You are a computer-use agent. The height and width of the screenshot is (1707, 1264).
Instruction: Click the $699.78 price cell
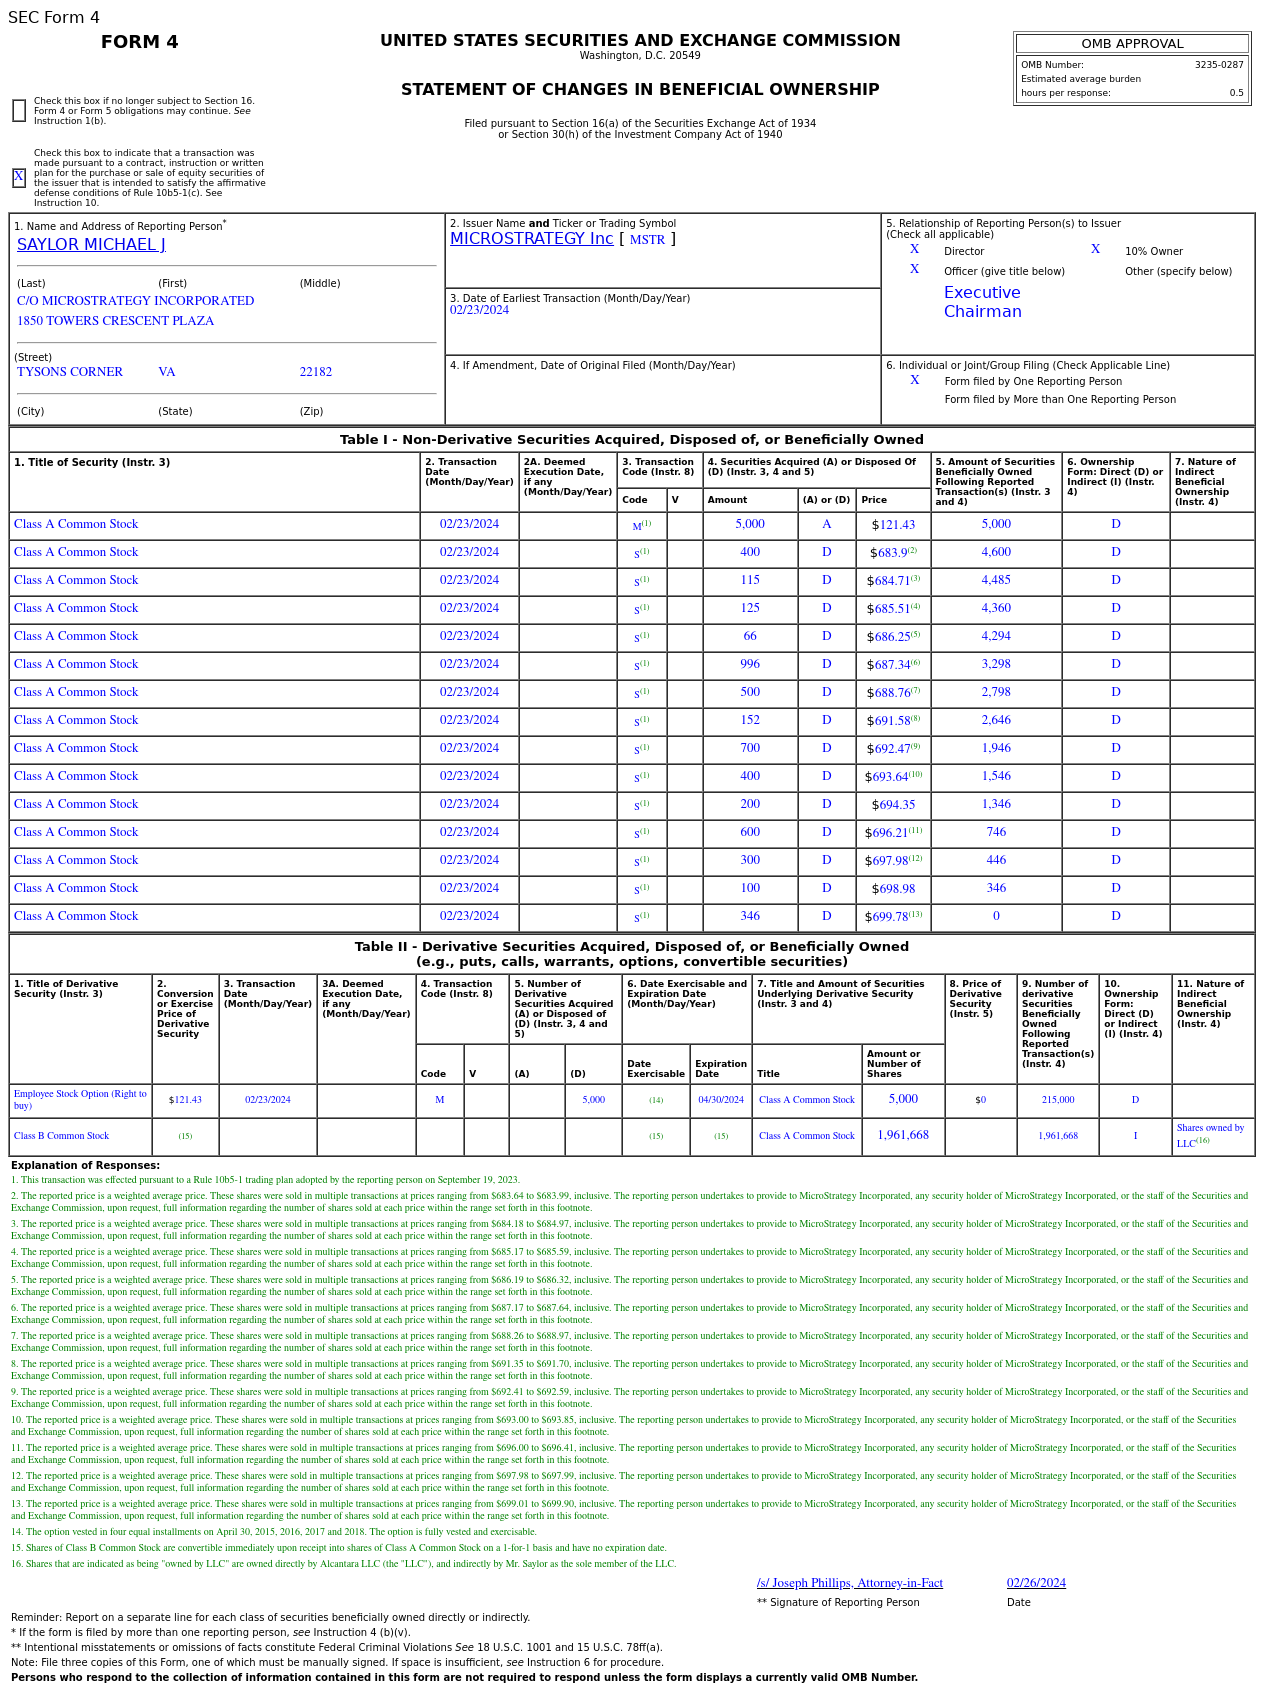pyautogui.click(x=893, y=917)
